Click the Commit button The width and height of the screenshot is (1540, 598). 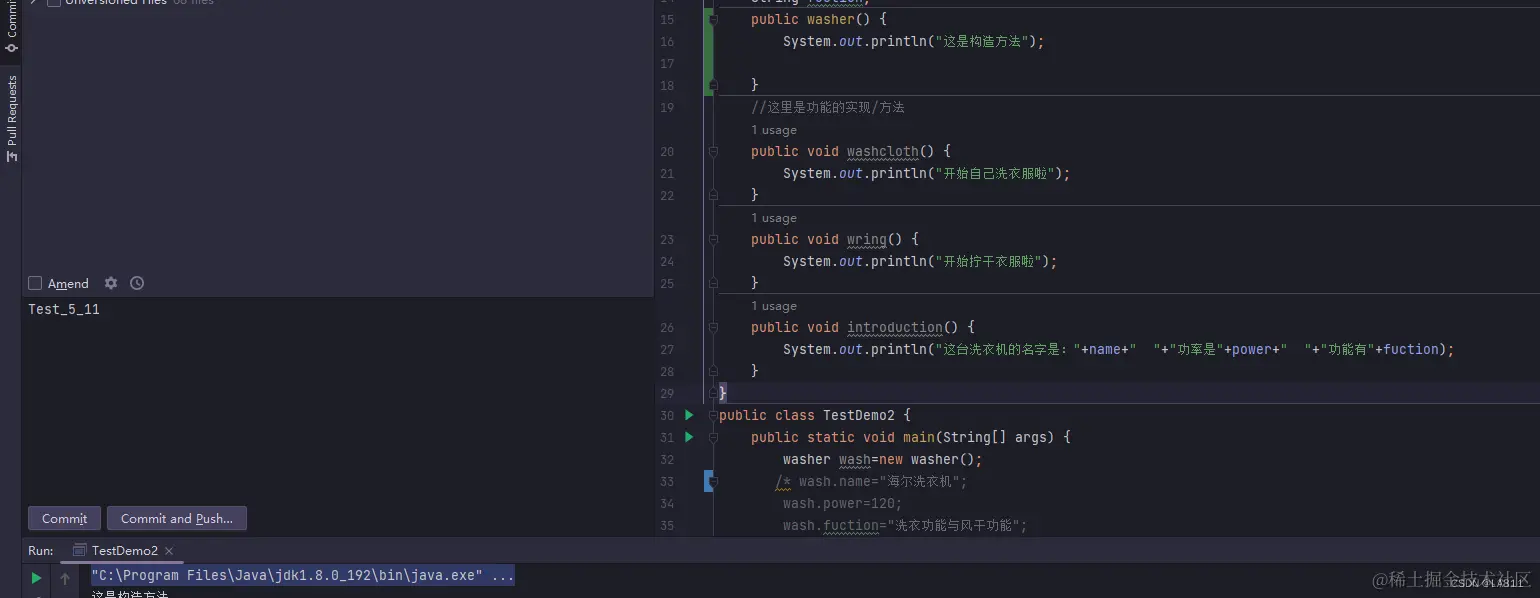pos(65,519)
